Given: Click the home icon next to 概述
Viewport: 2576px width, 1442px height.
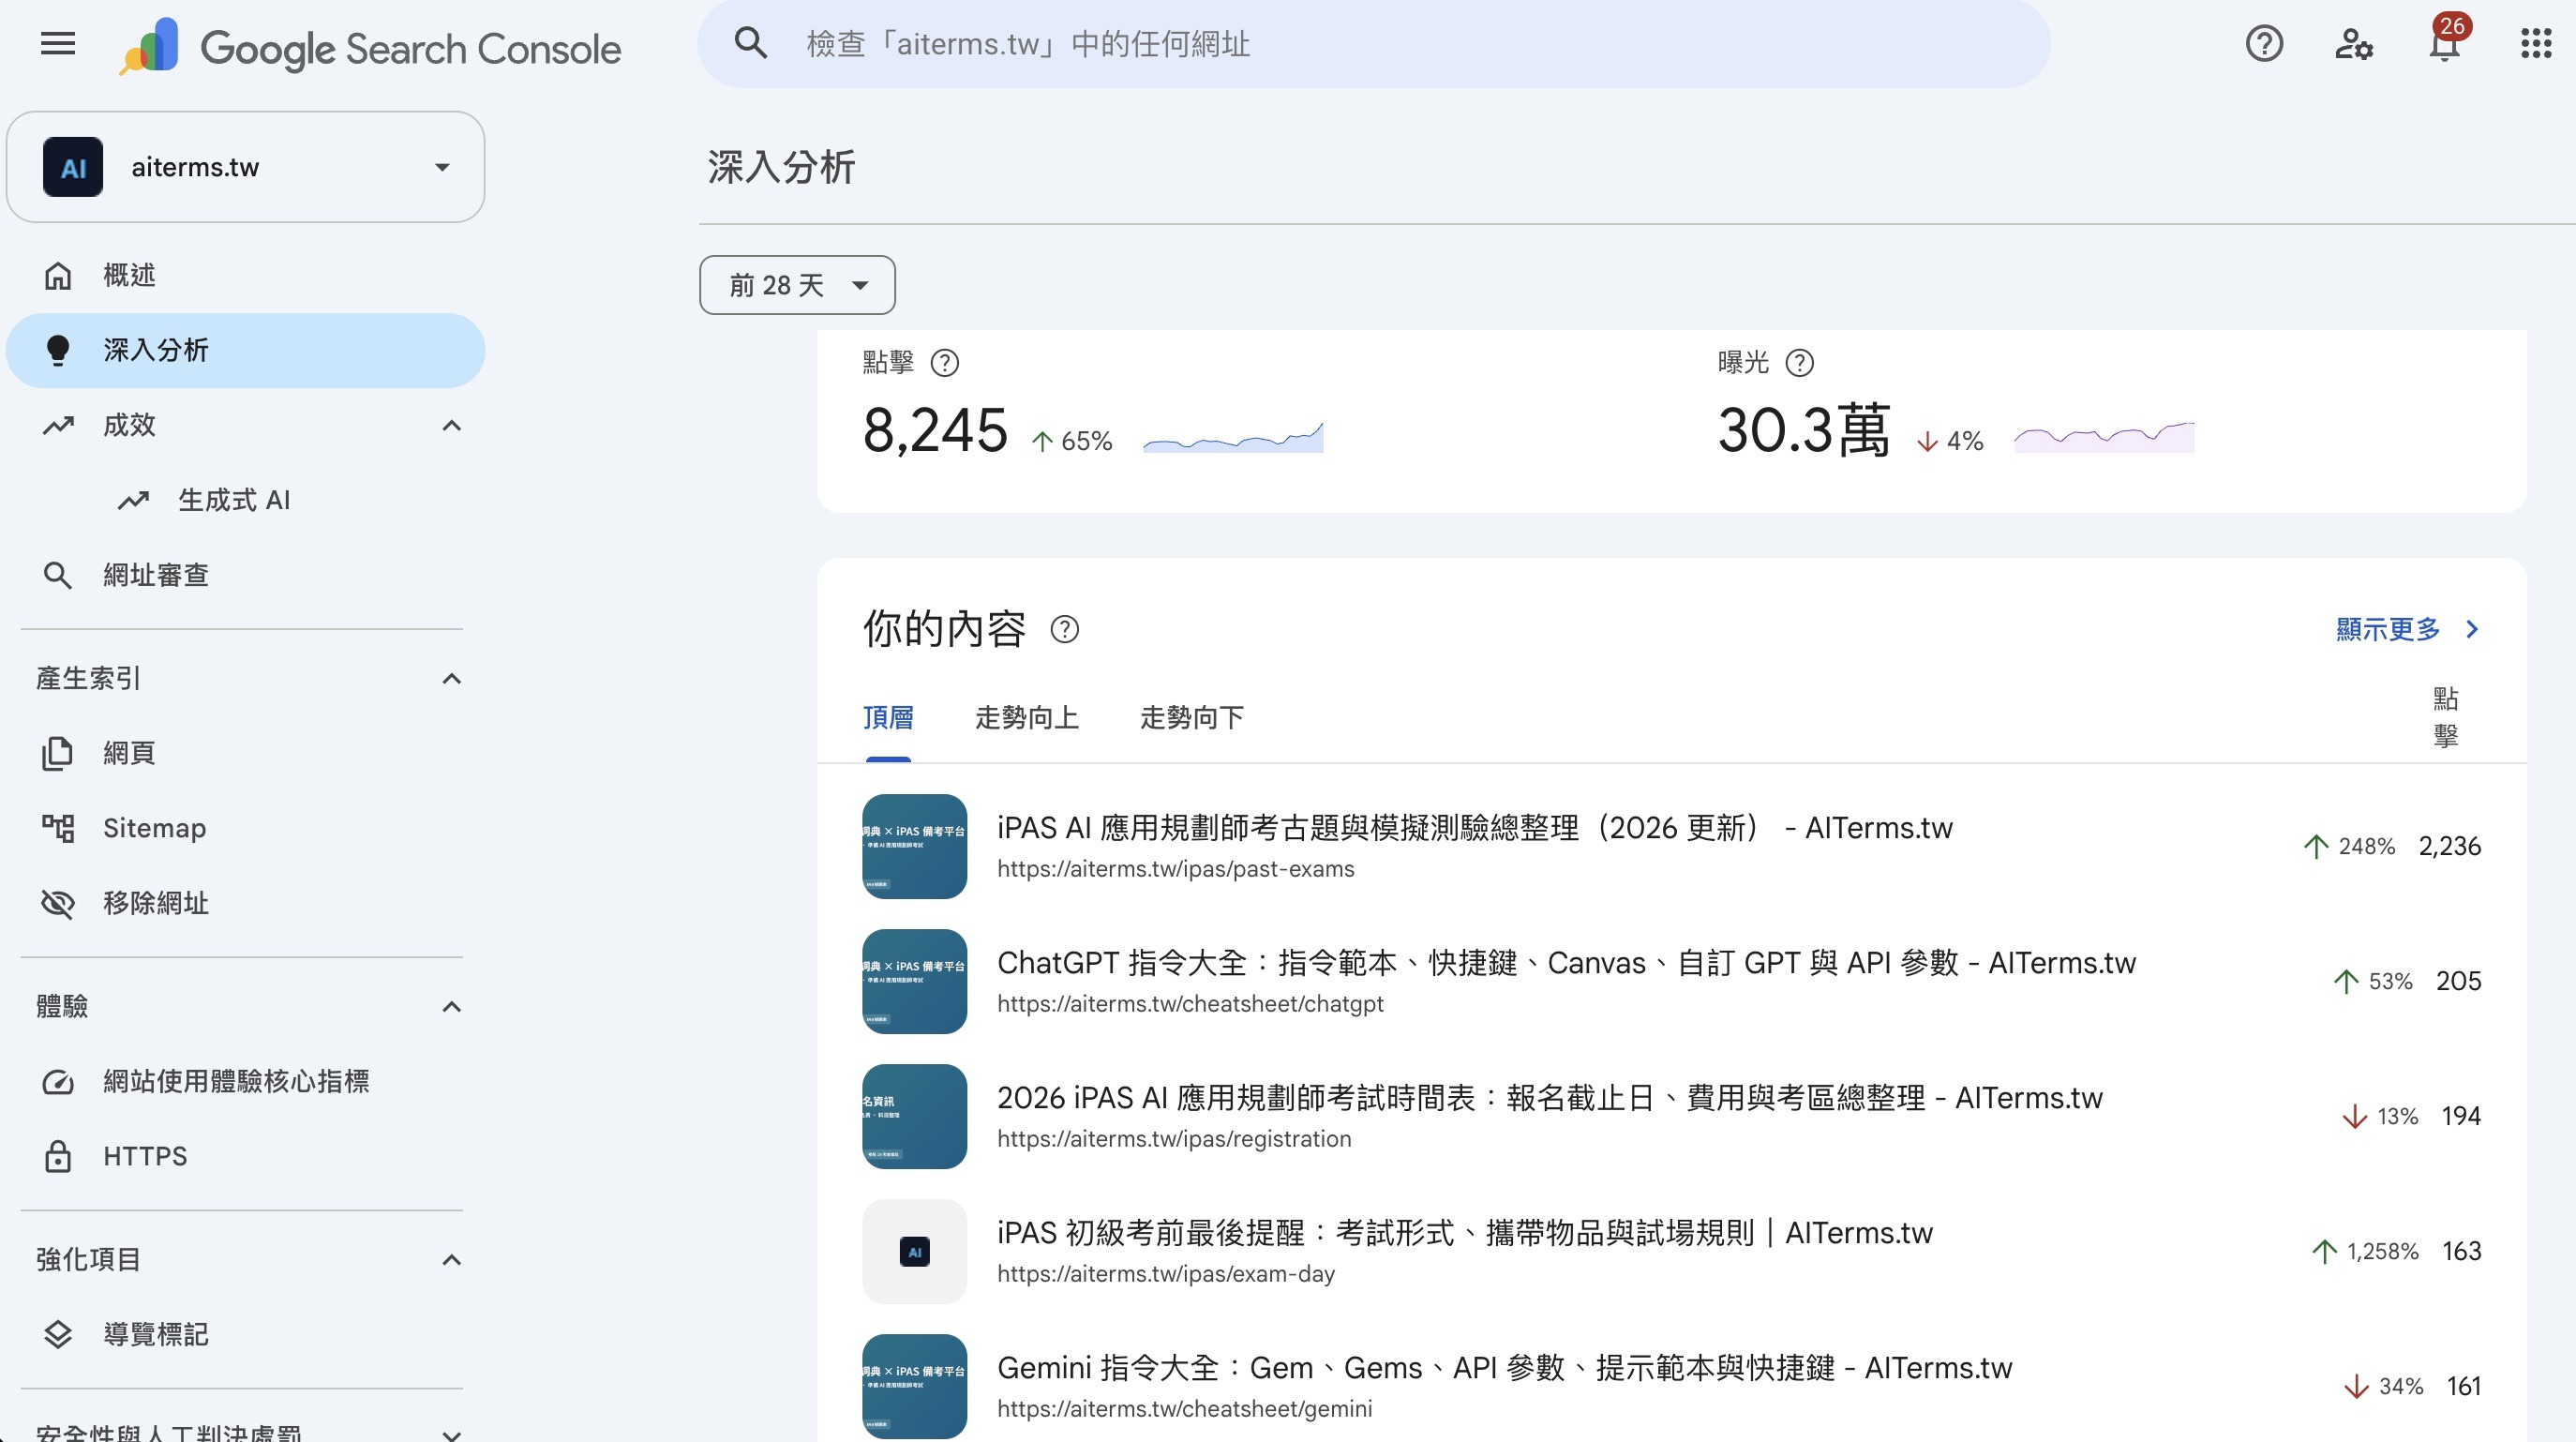Looking at the screenshot, I should (58, 275).
